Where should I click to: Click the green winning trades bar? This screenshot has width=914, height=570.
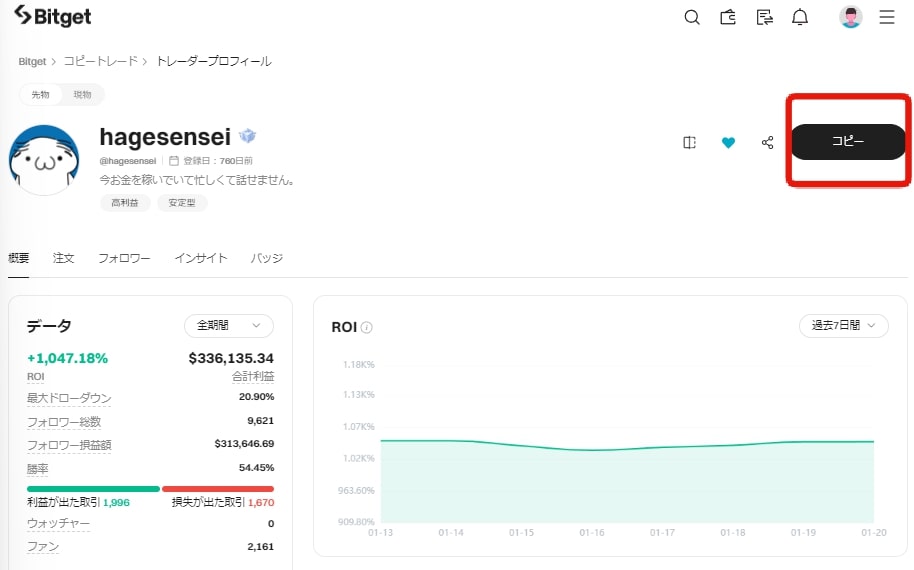[93, 489]
